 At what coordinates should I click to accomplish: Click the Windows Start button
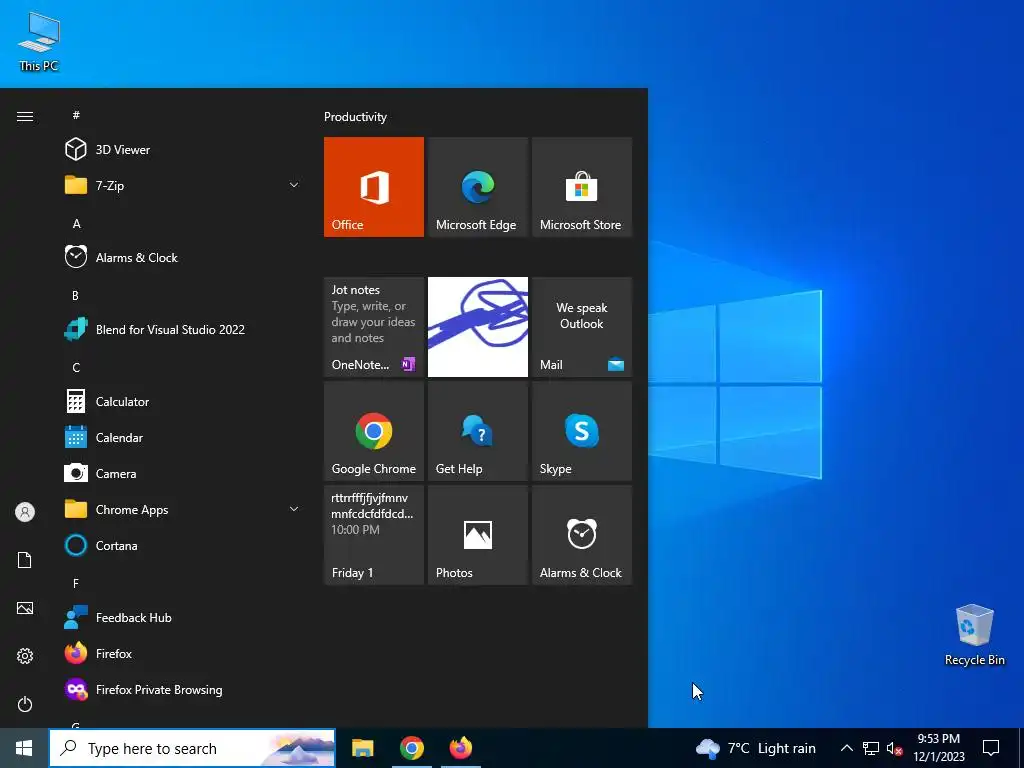(24, 748)
